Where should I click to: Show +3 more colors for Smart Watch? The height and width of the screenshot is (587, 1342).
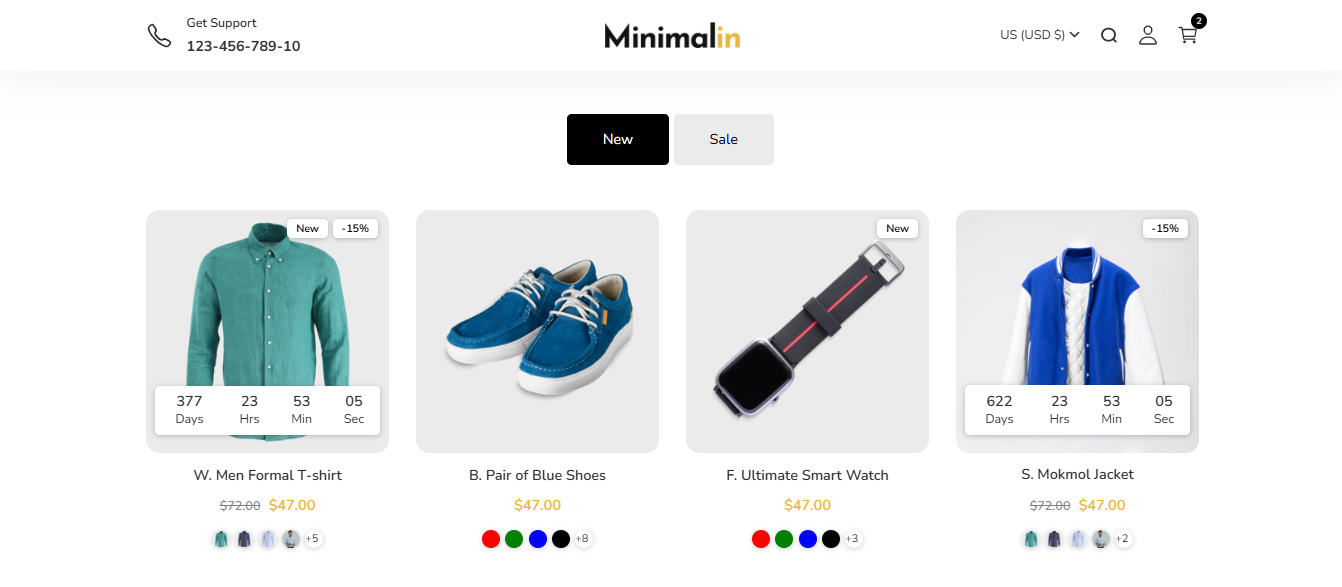pyautogui.click(x=852, y=539)
